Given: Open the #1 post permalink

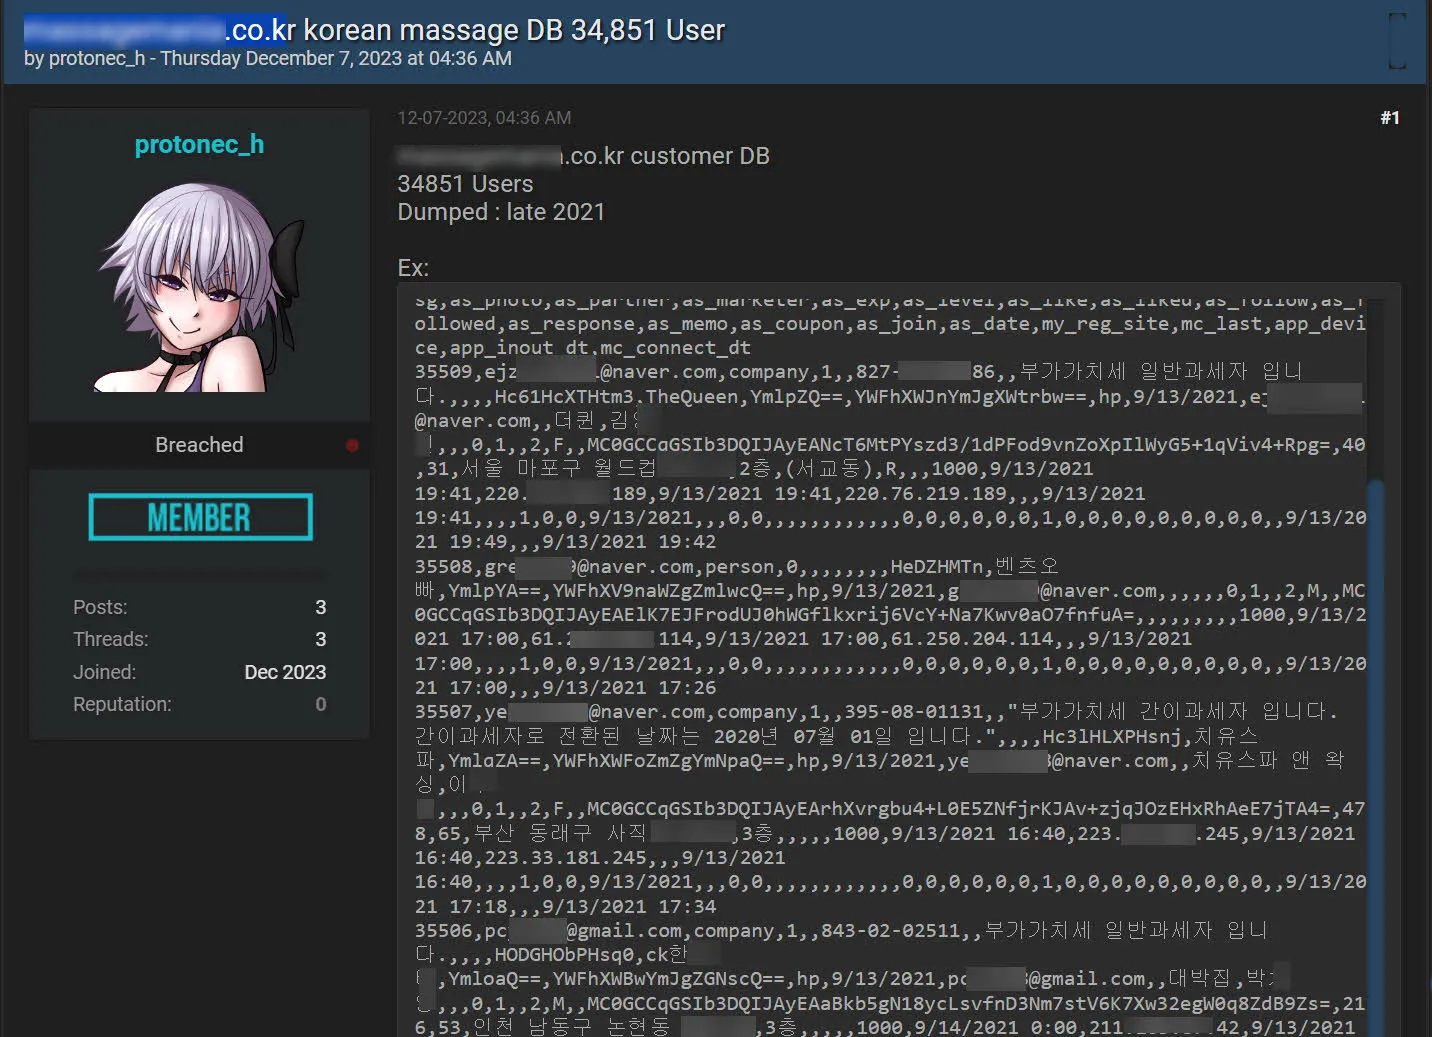Looking at the screenshot, I should click(x=1389, y=118).
